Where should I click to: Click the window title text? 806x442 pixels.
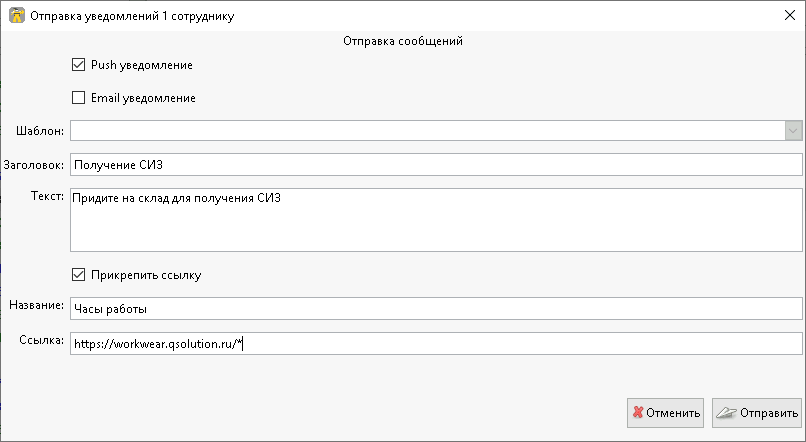134,16
